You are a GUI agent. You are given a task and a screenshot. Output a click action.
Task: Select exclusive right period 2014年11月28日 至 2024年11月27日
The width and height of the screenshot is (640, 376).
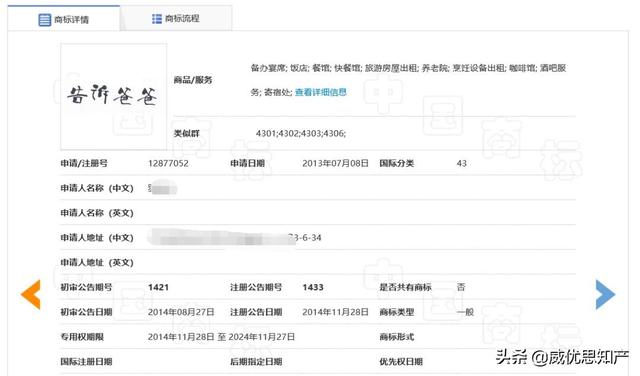221,337
